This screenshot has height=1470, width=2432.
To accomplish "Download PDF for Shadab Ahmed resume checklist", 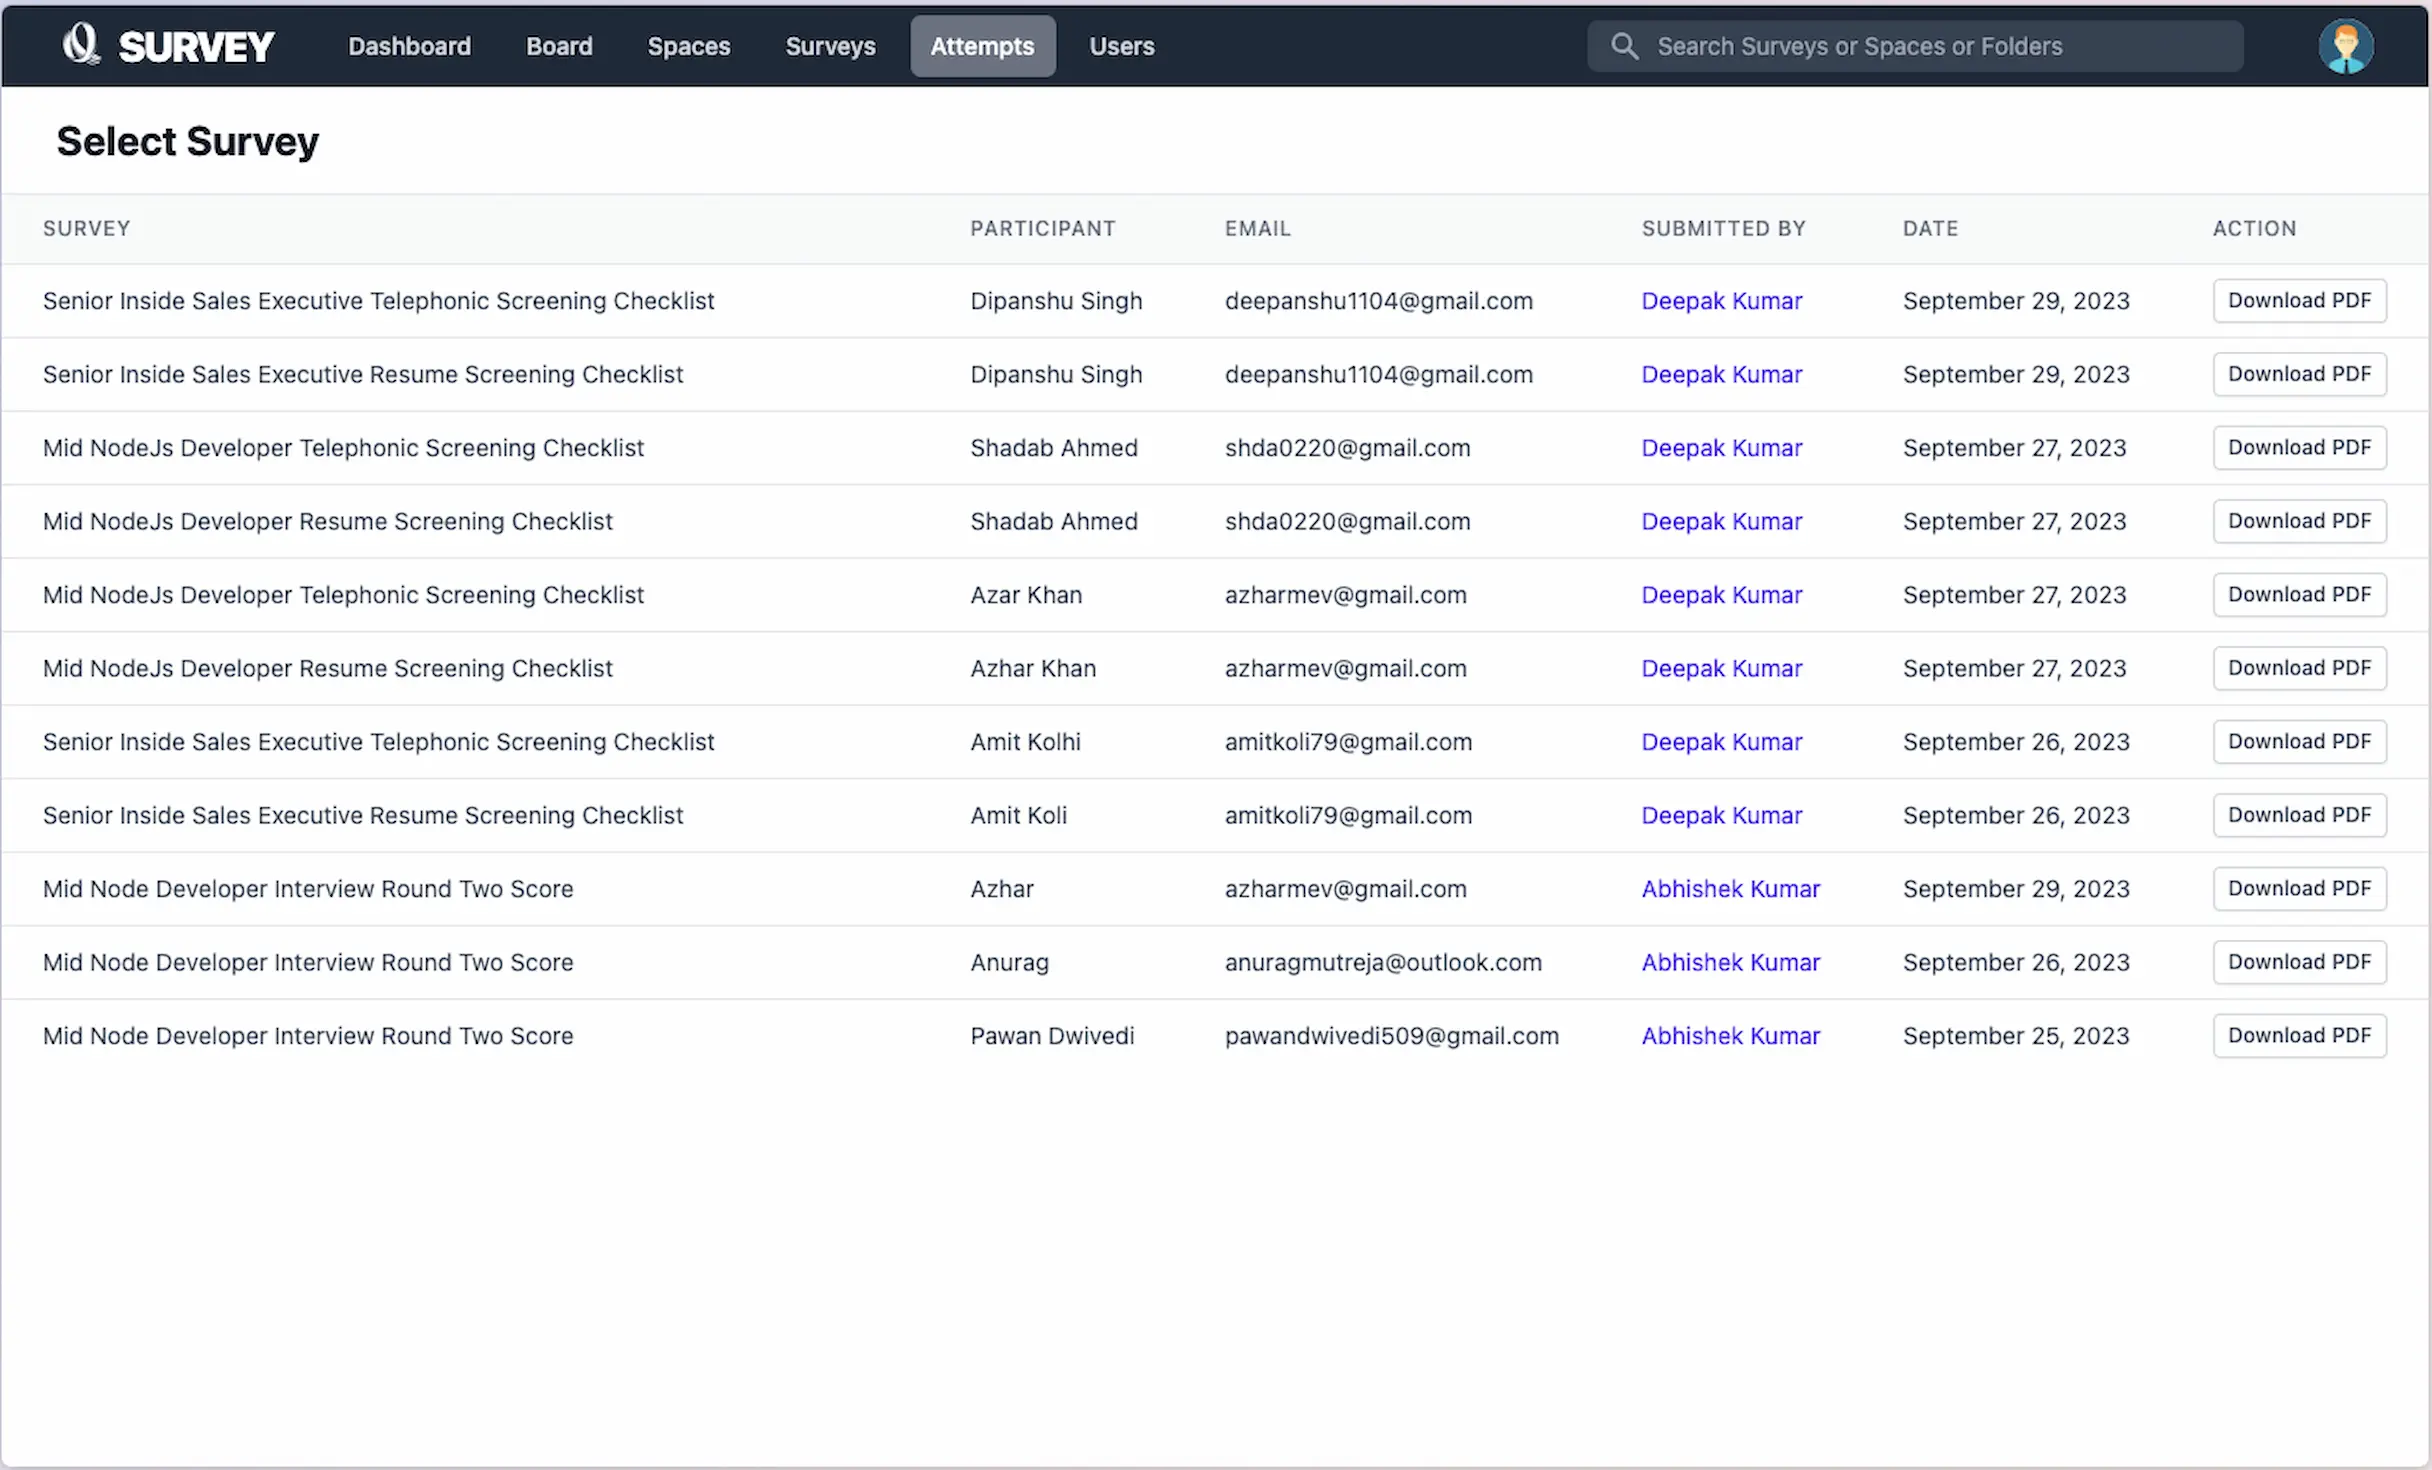I will [2298, 521].
